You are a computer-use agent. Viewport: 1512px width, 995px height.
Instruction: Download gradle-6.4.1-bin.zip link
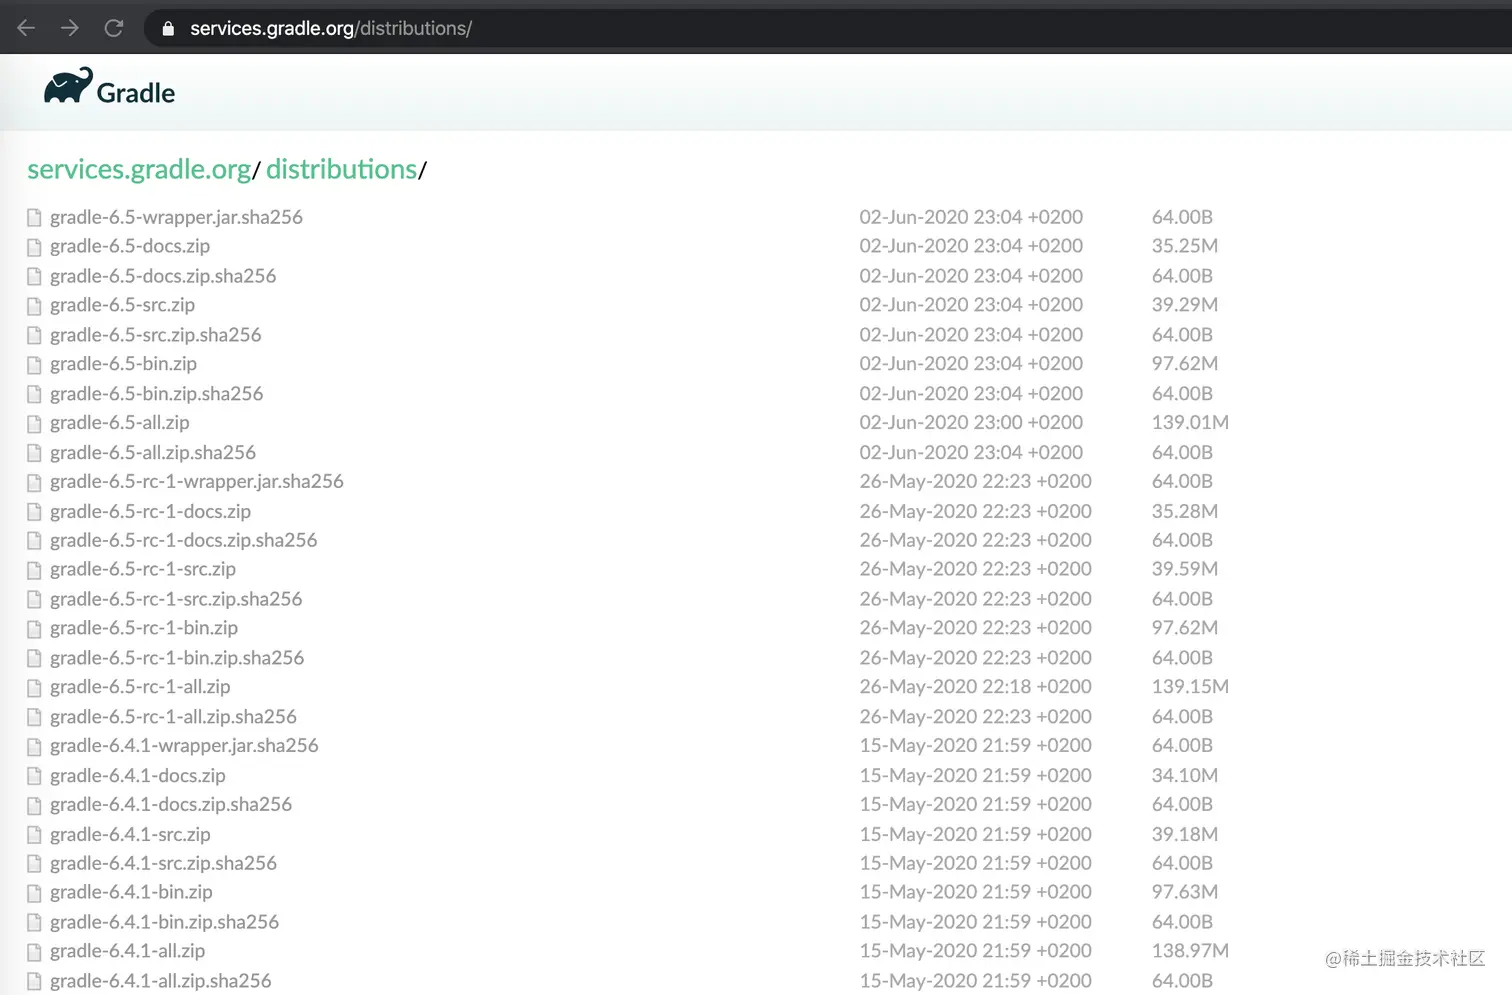[131, 892]
